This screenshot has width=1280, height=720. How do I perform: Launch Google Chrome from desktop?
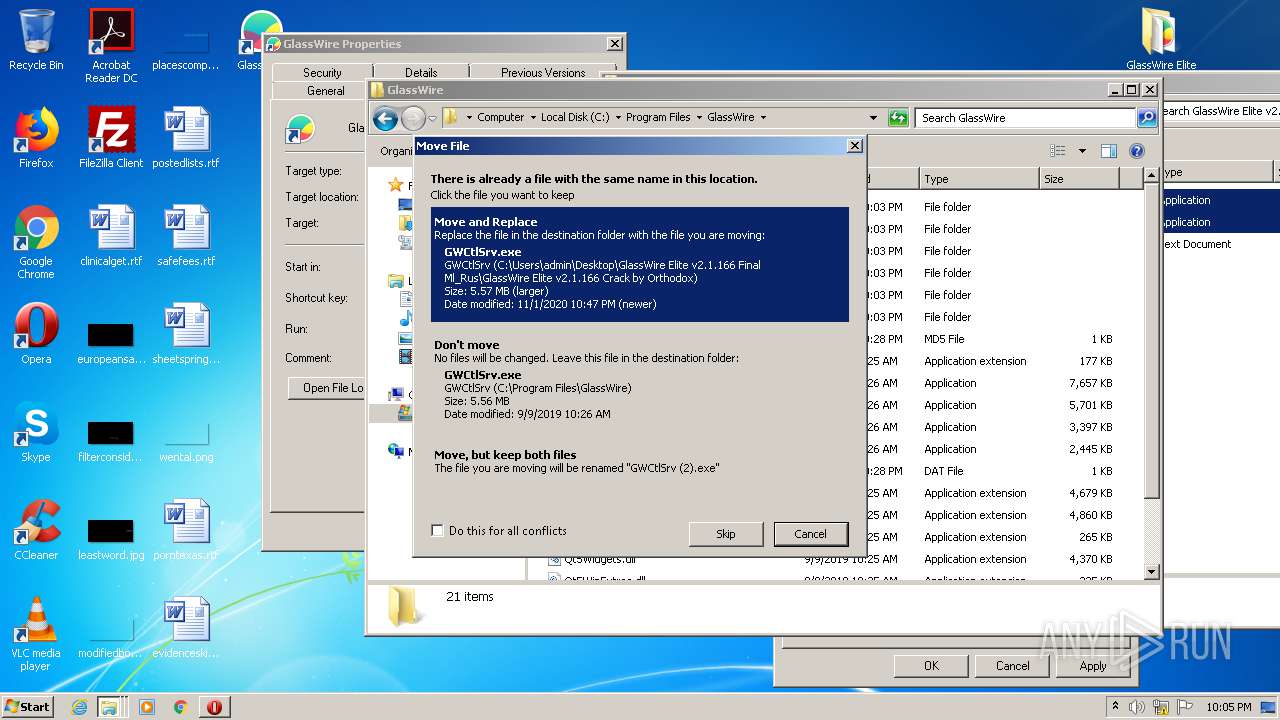[x=36, y=243]
